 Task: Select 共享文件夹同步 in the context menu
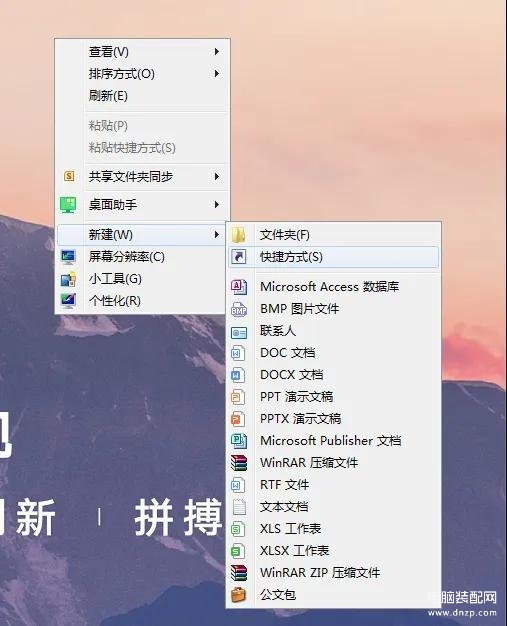(142, 176)
